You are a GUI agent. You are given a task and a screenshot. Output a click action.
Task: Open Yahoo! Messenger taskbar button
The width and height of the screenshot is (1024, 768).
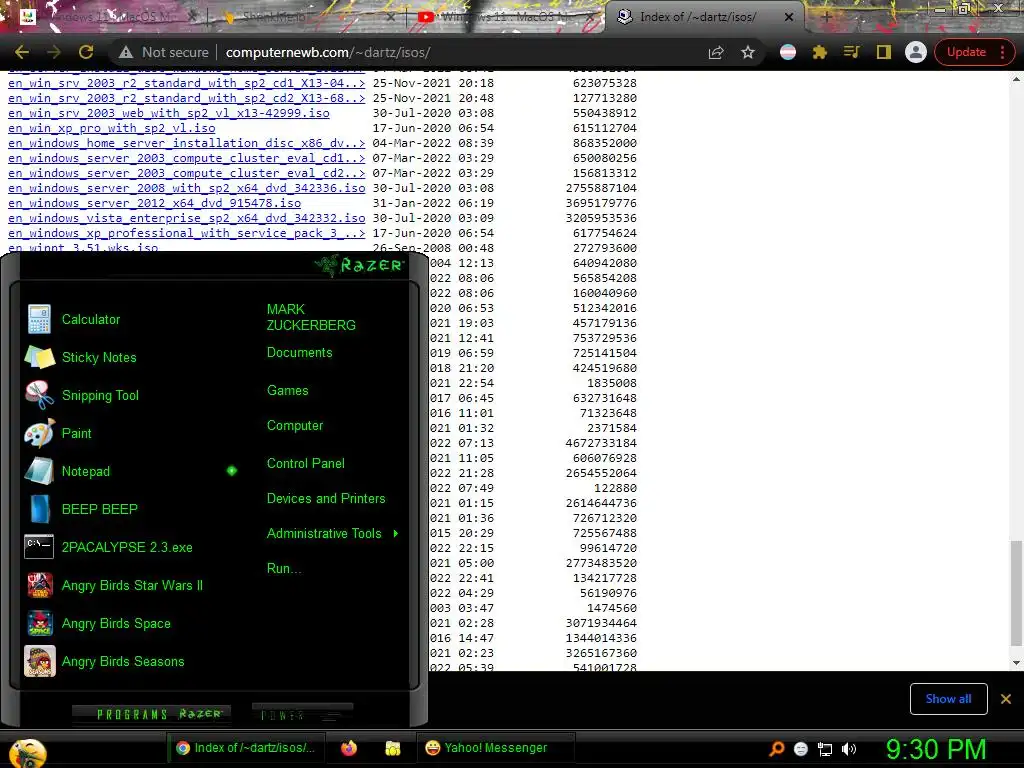(496, 748)
